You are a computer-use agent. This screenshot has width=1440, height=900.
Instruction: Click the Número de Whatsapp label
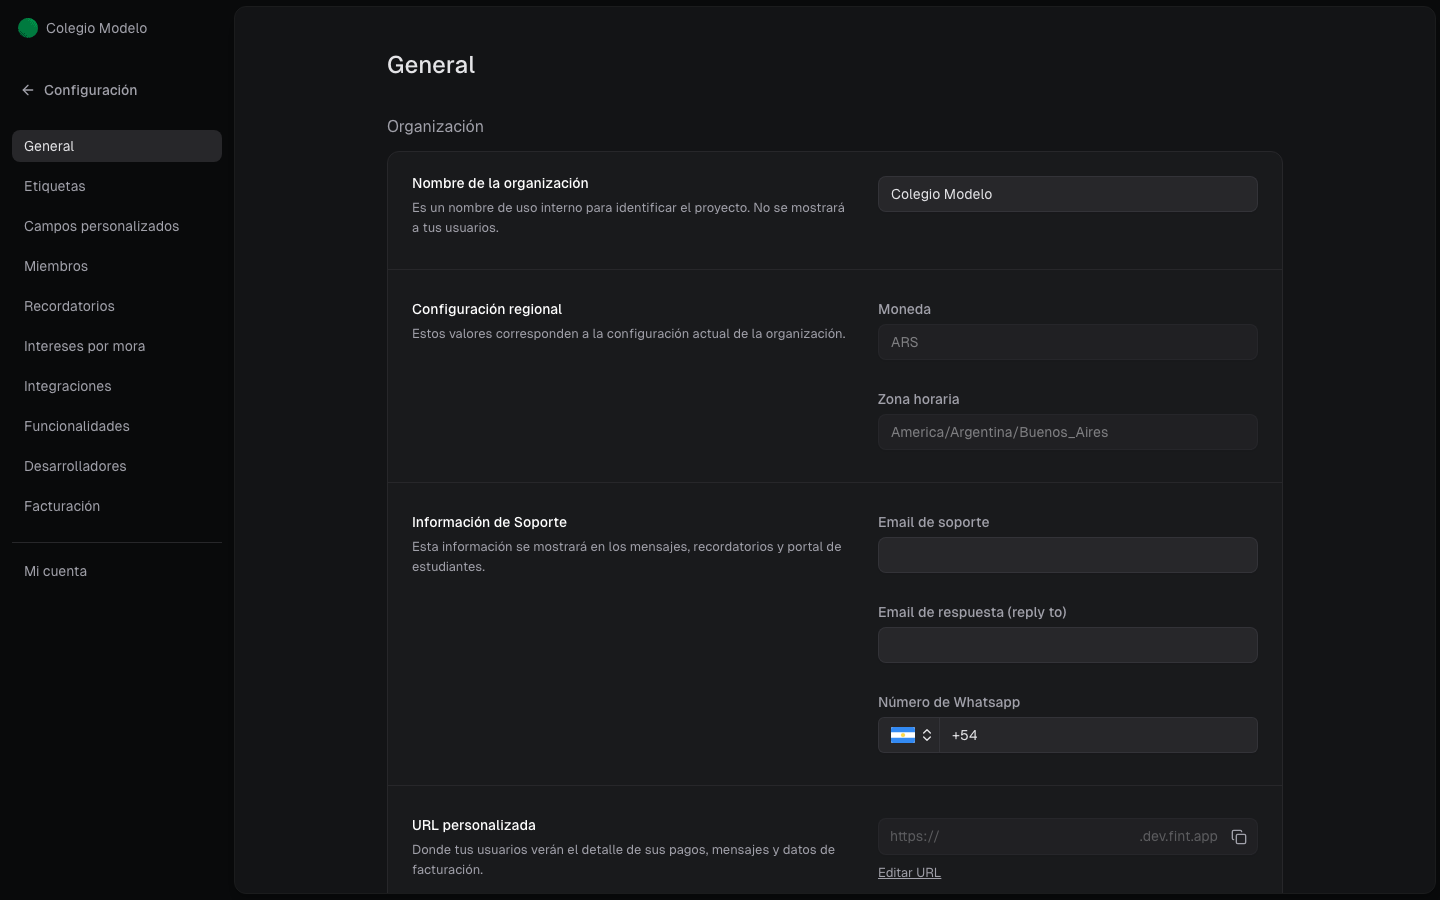coord(949,702)
